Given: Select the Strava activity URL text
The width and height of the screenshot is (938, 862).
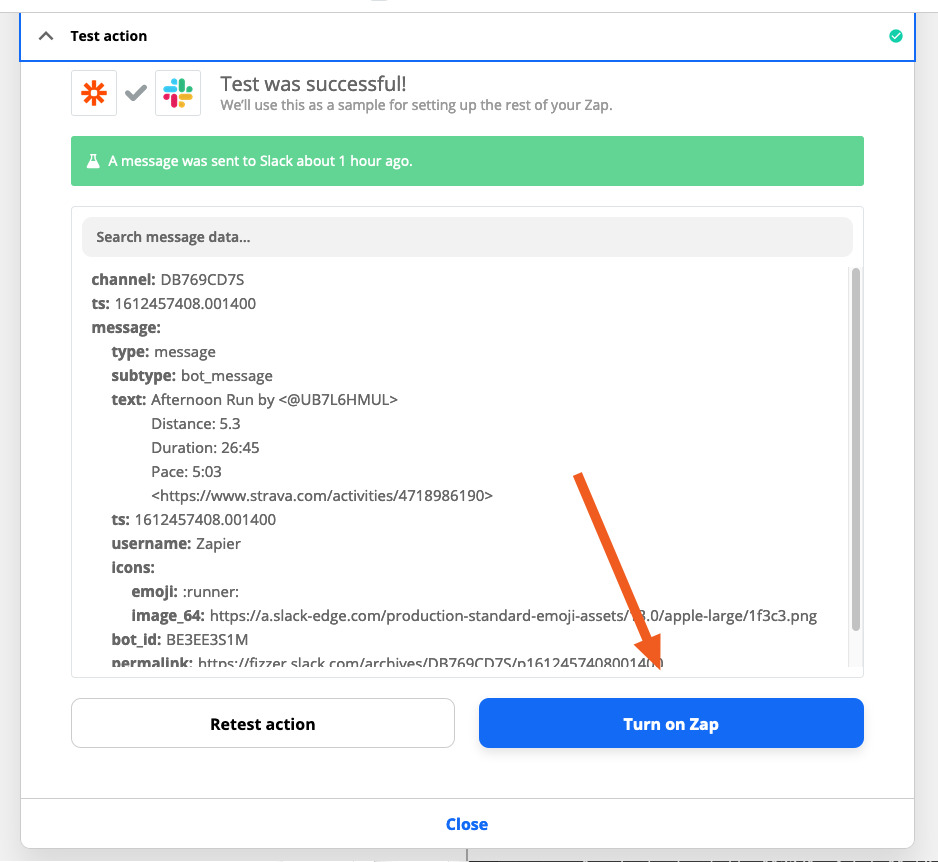Looking at the screenshot, I should [x=322, y=495].
